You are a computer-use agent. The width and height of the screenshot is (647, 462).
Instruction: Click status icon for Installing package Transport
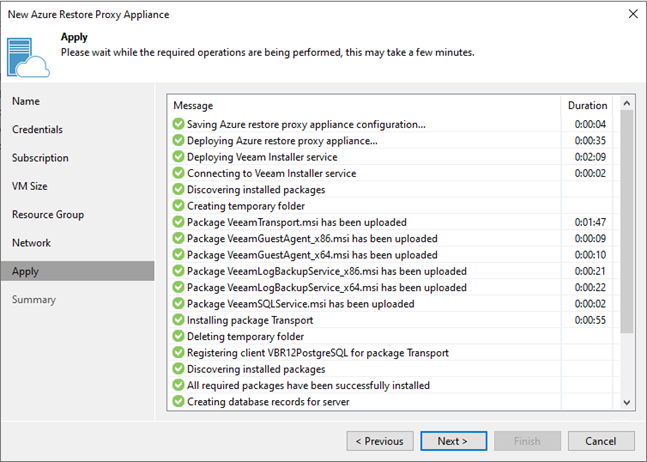(x=178, y=320)
